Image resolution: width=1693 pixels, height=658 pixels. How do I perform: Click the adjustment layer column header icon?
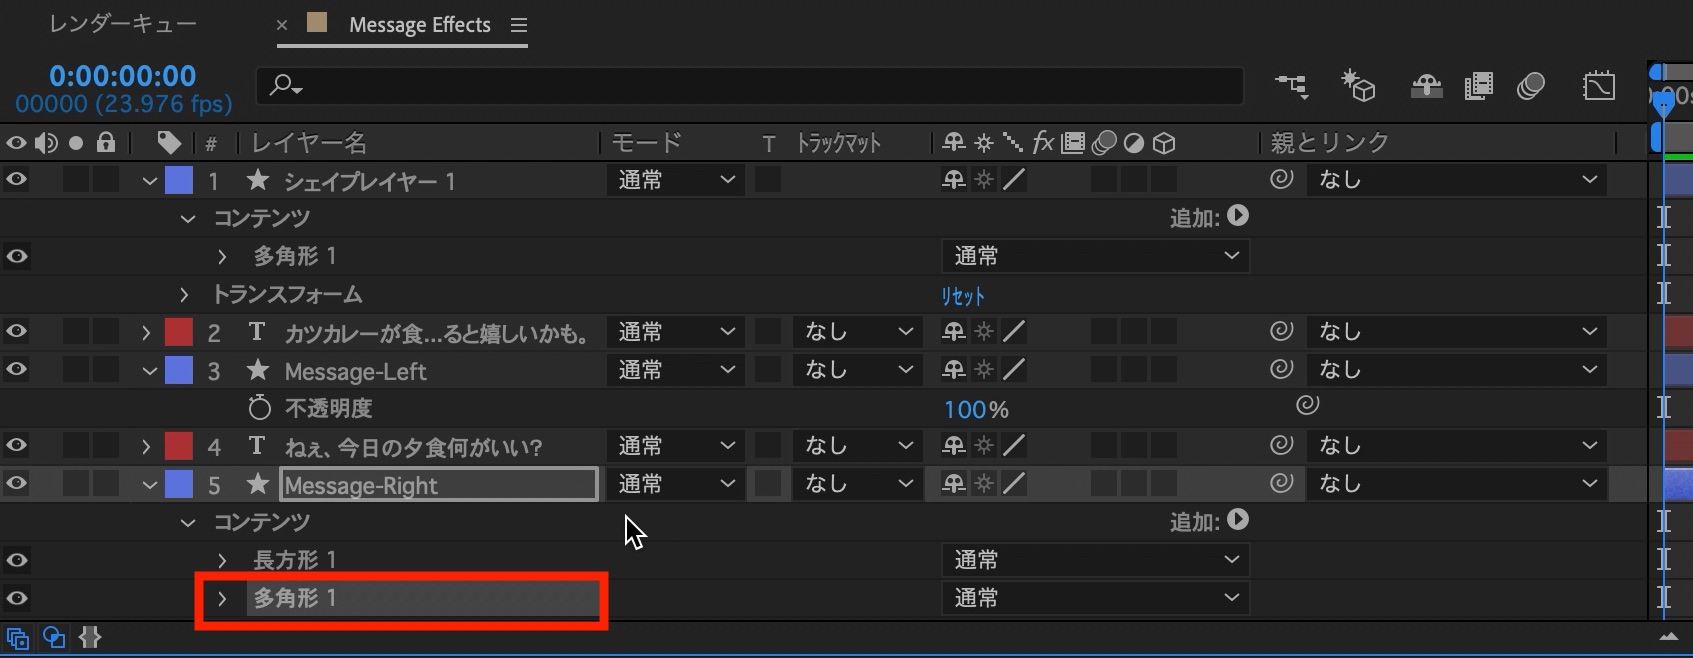1134,143
